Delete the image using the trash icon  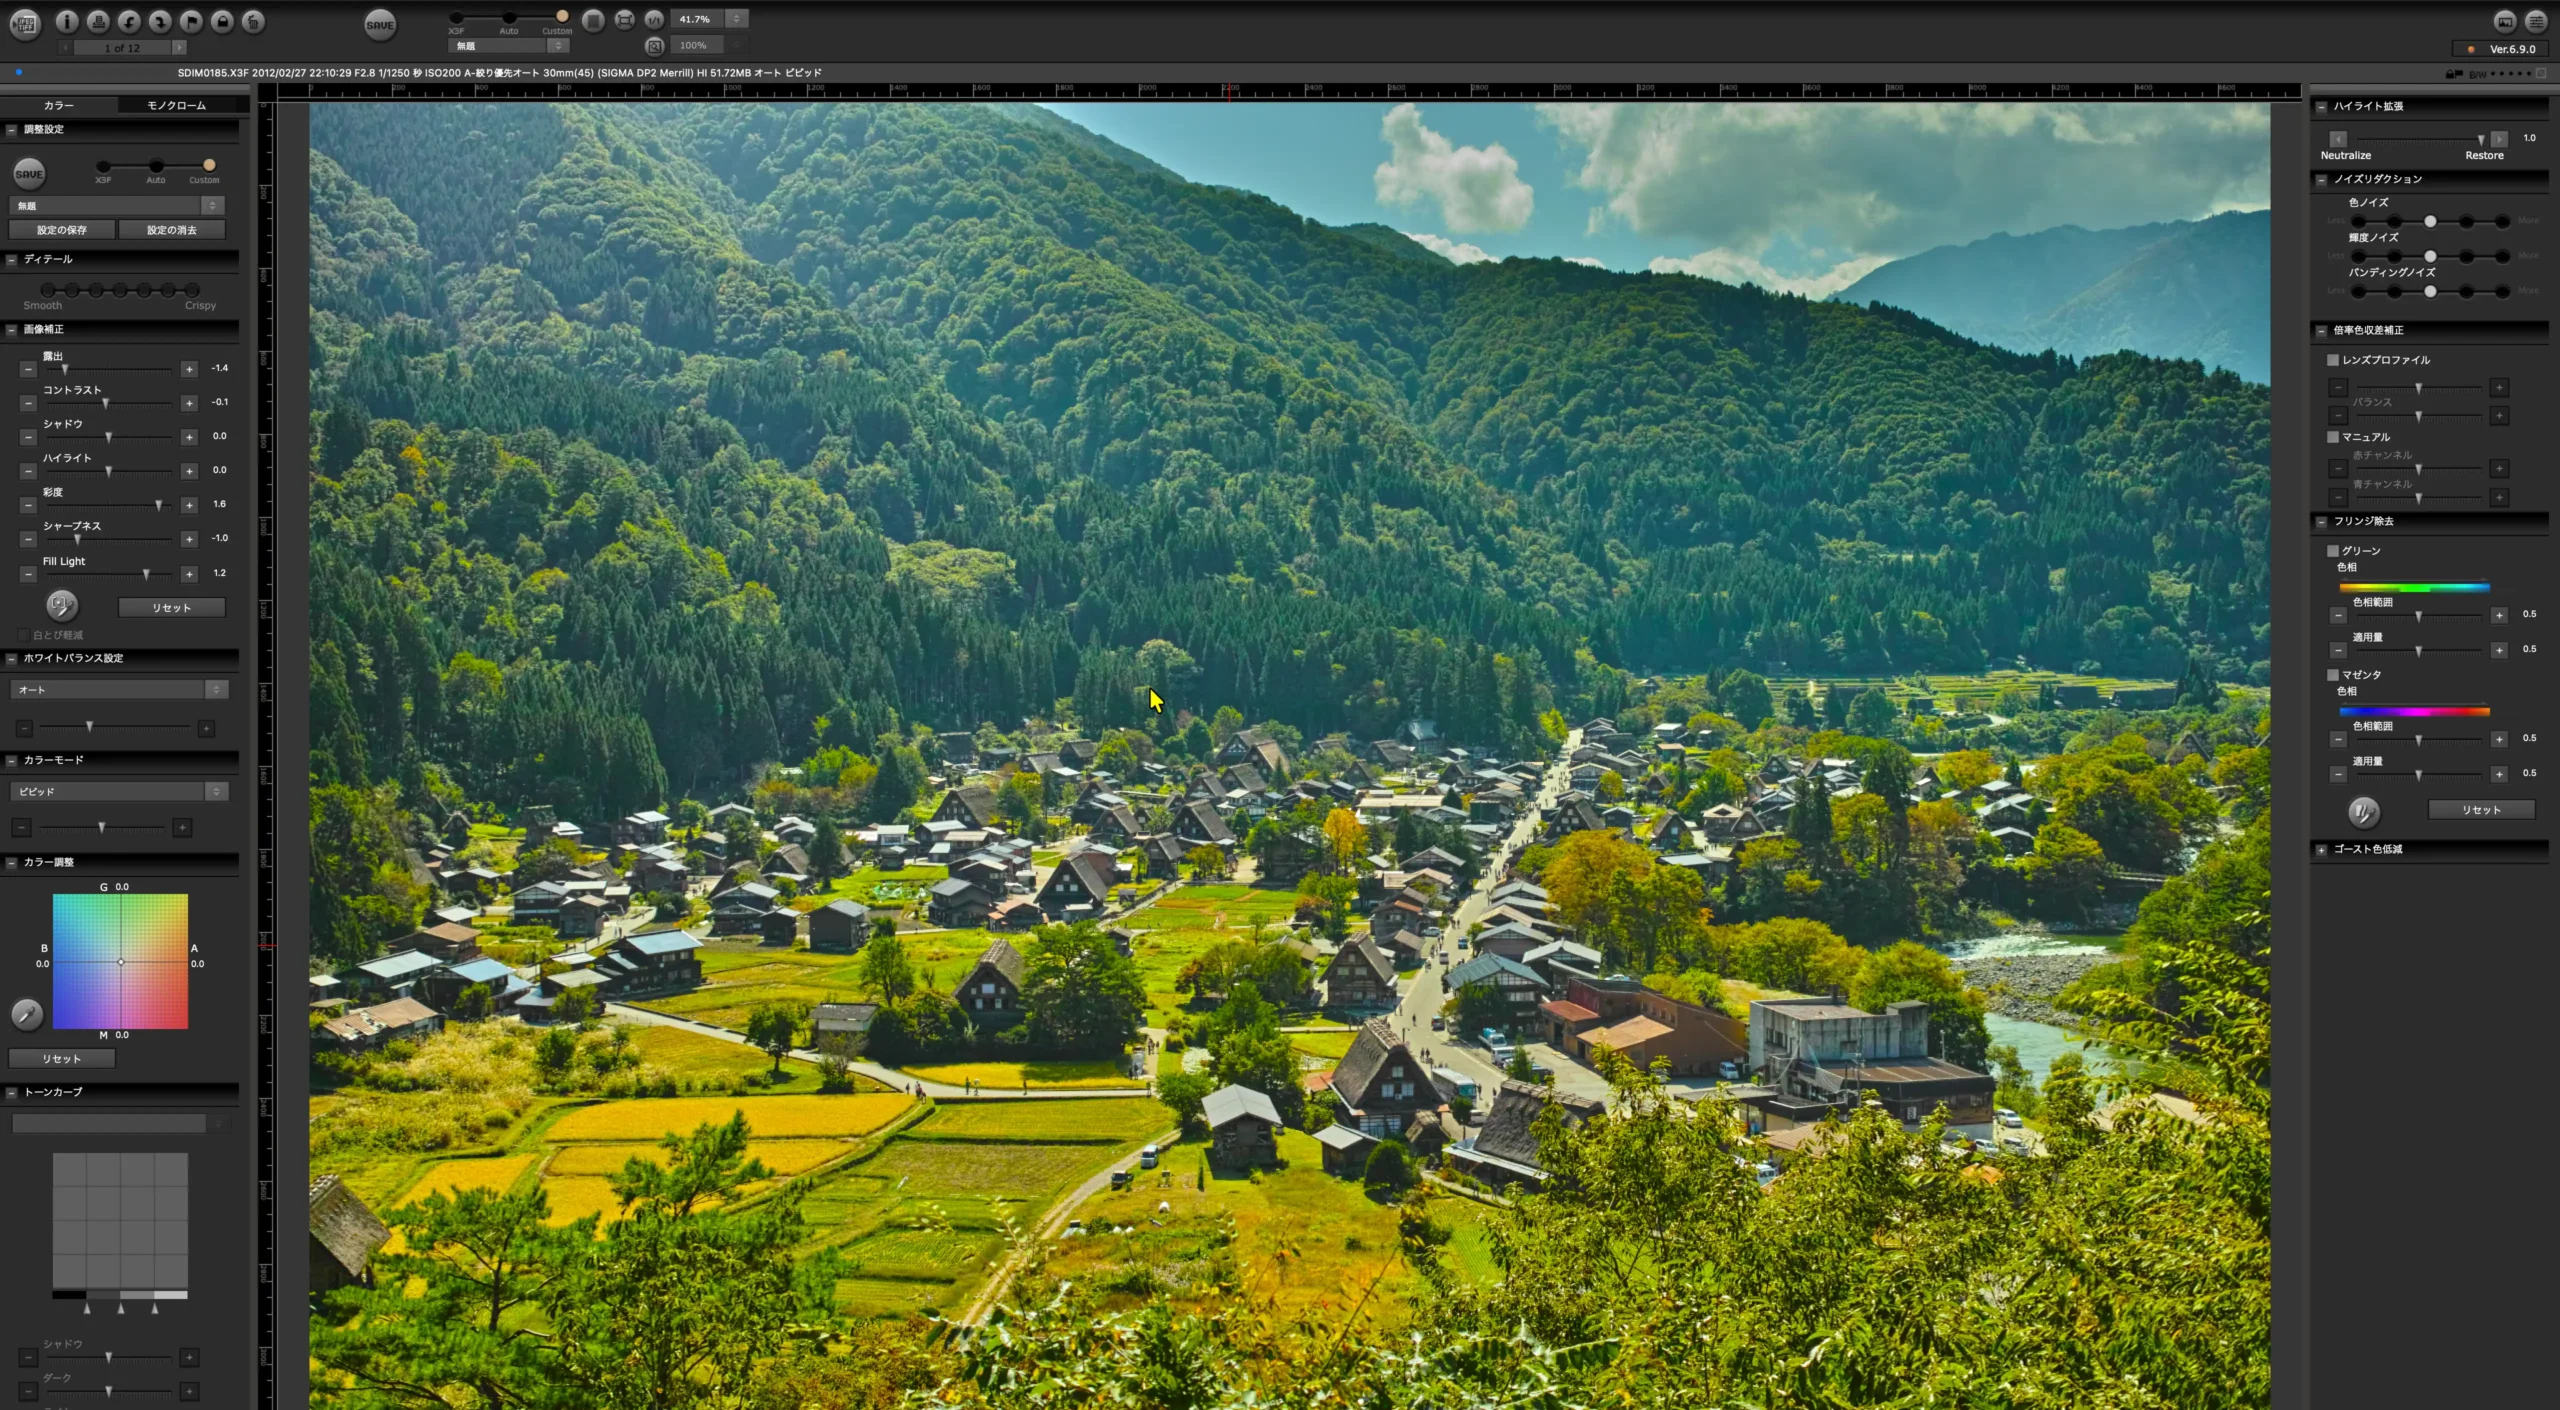point(253,22)
